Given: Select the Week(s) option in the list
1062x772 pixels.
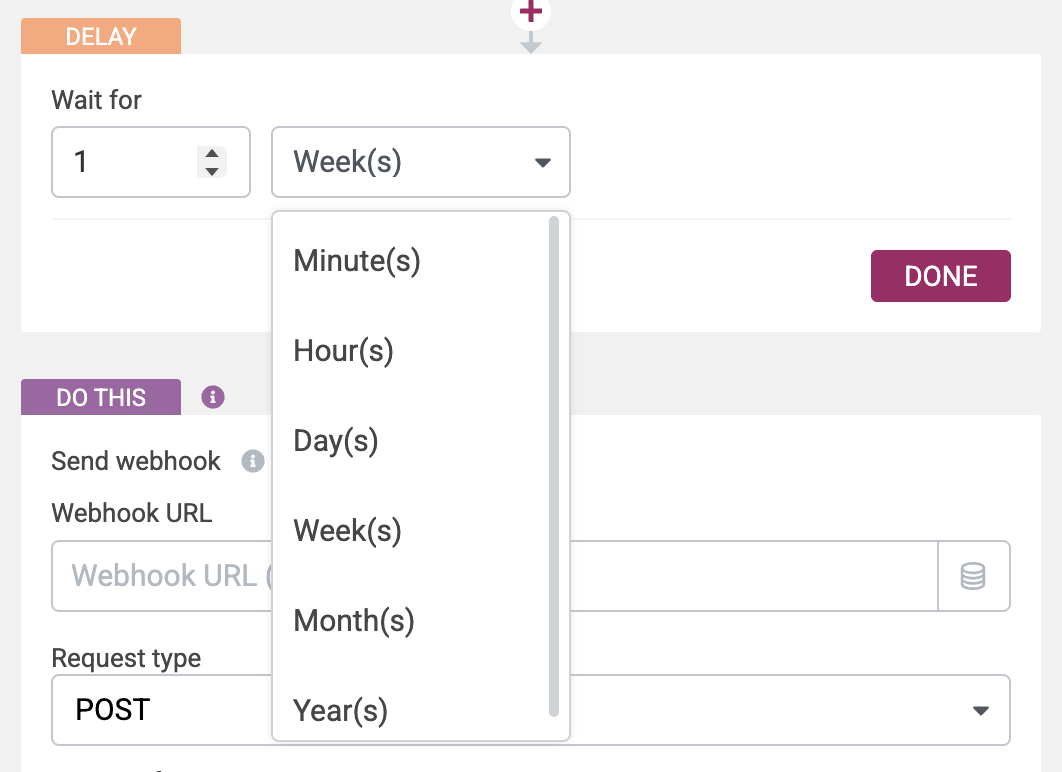Looking at the screenshot, I should pos(347,531).
